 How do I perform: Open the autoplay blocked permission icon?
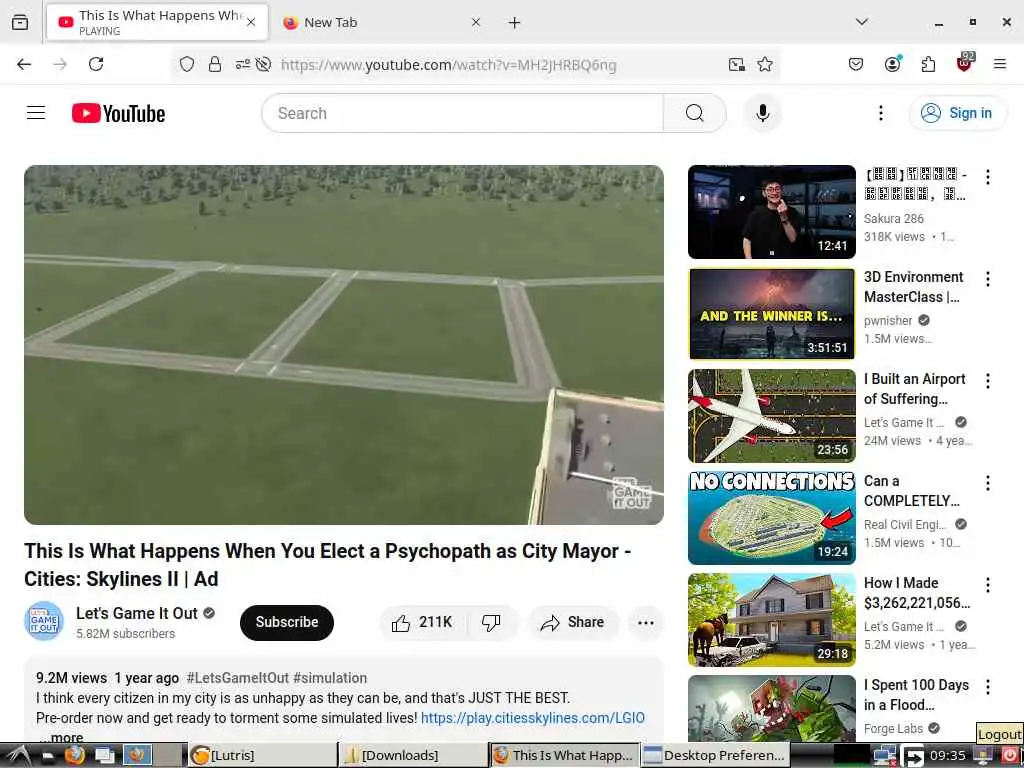click(263, 64)
